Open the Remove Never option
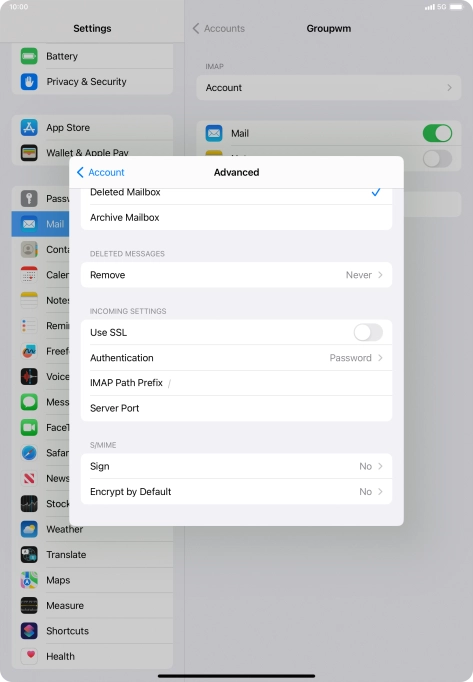 click(x=236, y=275)
